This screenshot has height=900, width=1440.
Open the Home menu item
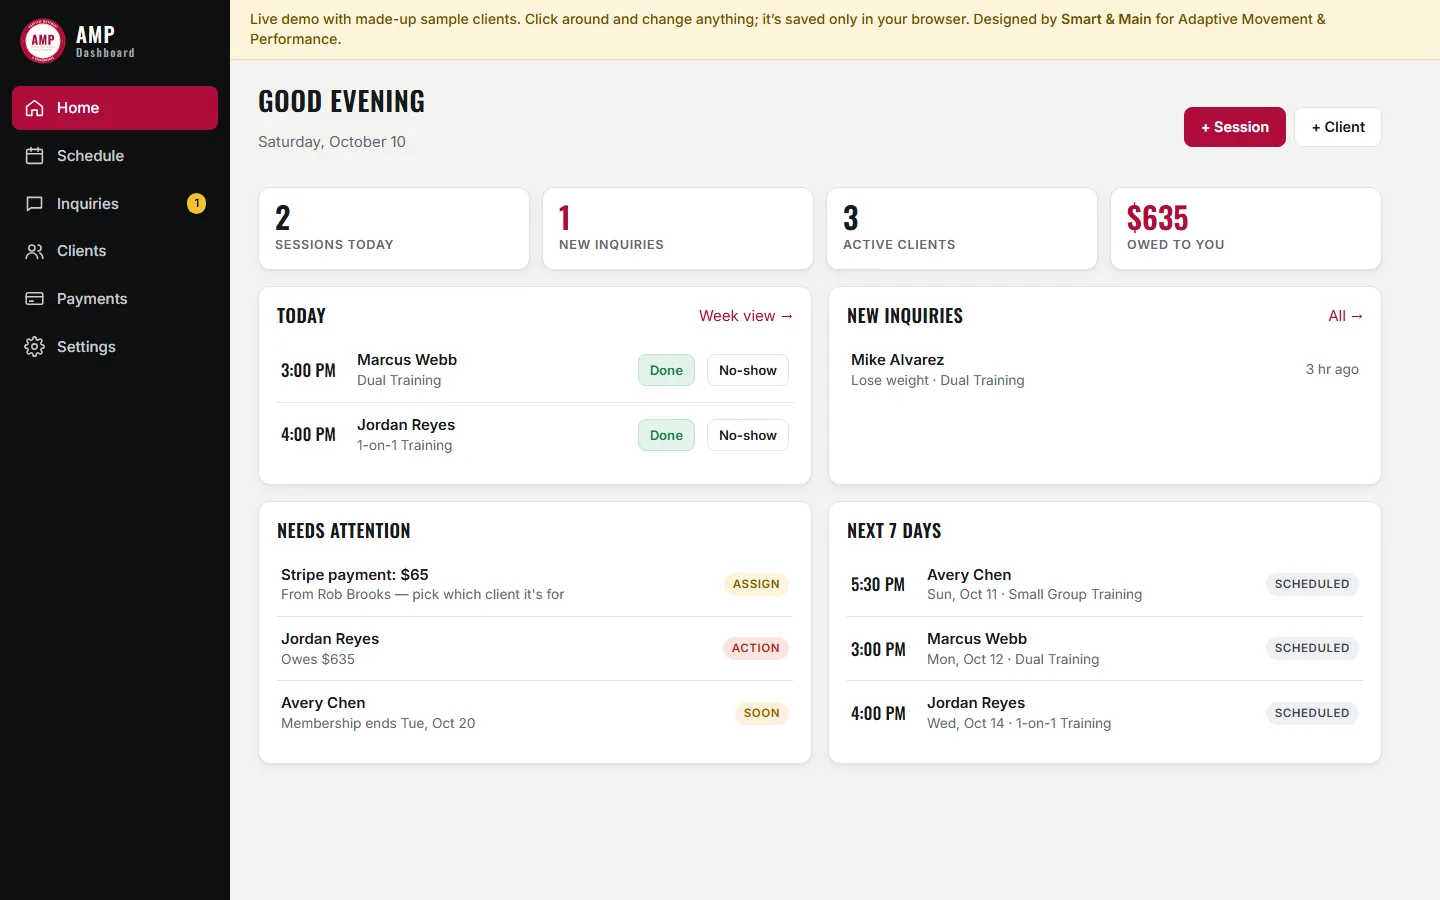click(x=115, y=108)
